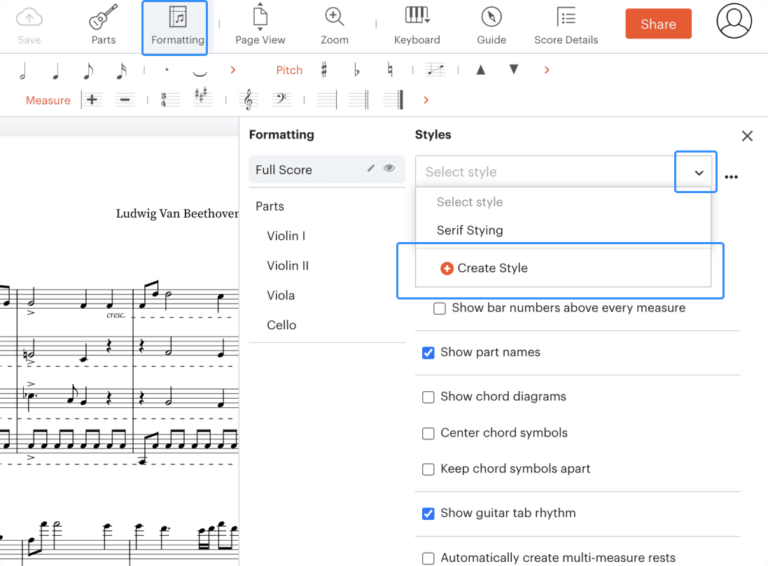Viewport: 768px width, 566px height.
Task: Click the grace note tool icon
Action: [435, 70]
